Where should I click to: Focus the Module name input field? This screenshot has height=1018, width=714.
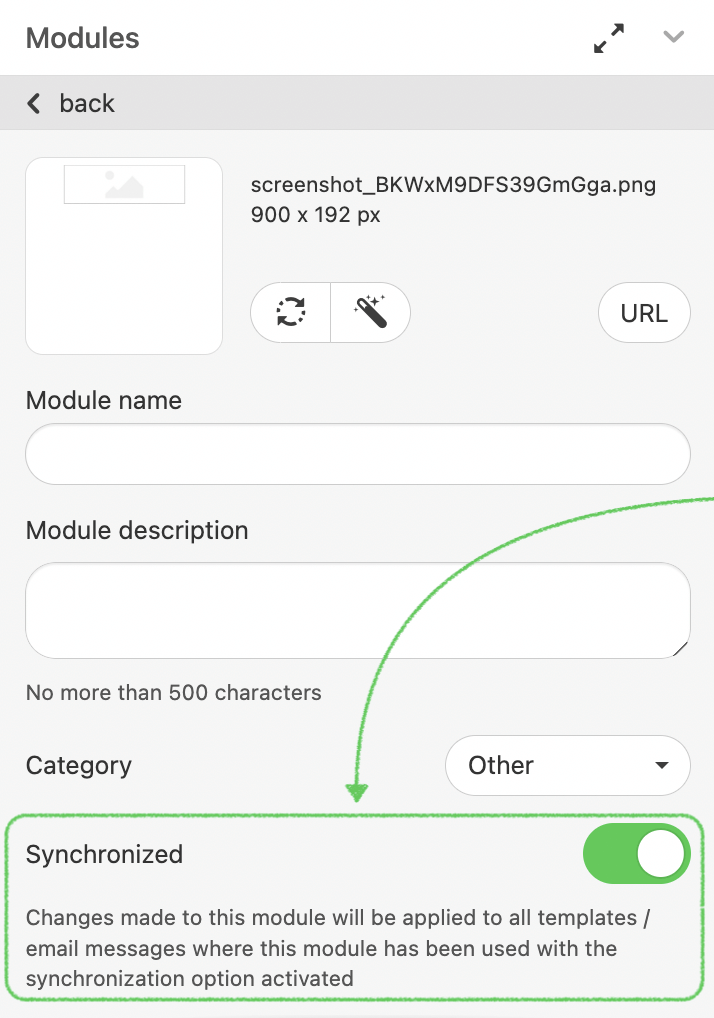point(357,454)
